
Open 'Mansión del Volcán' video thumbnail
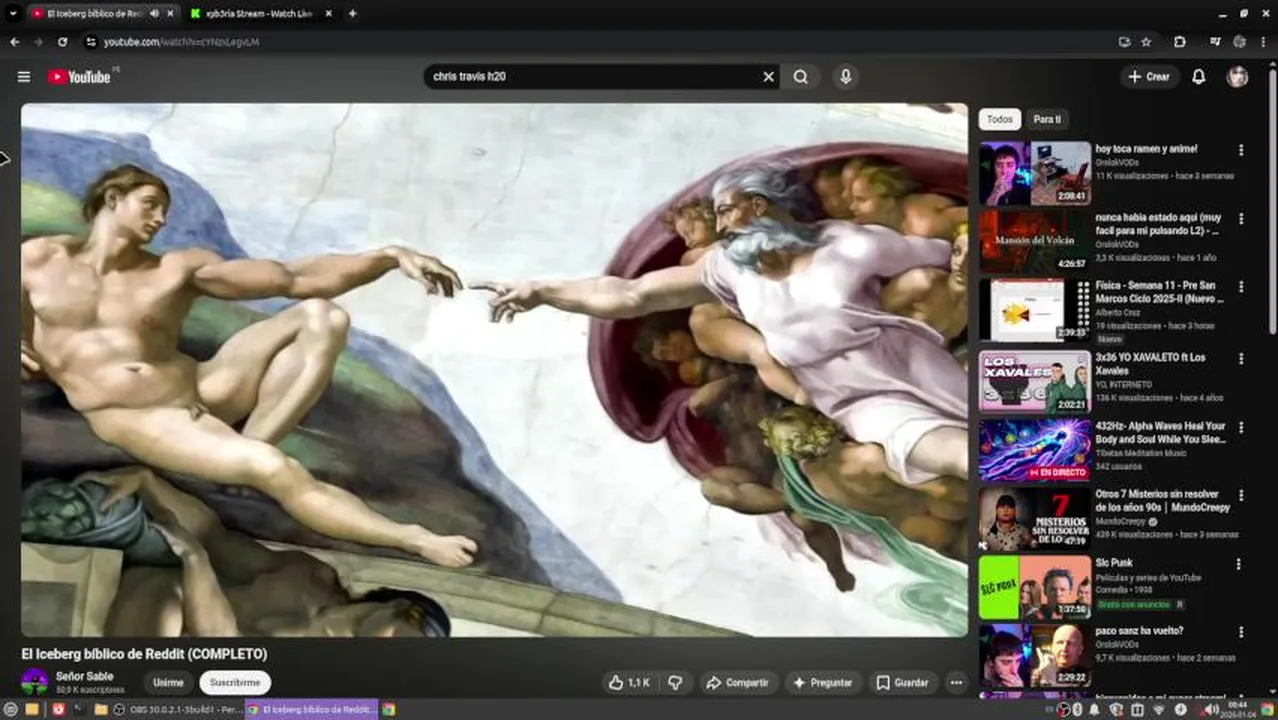(x=1034, y=241)
